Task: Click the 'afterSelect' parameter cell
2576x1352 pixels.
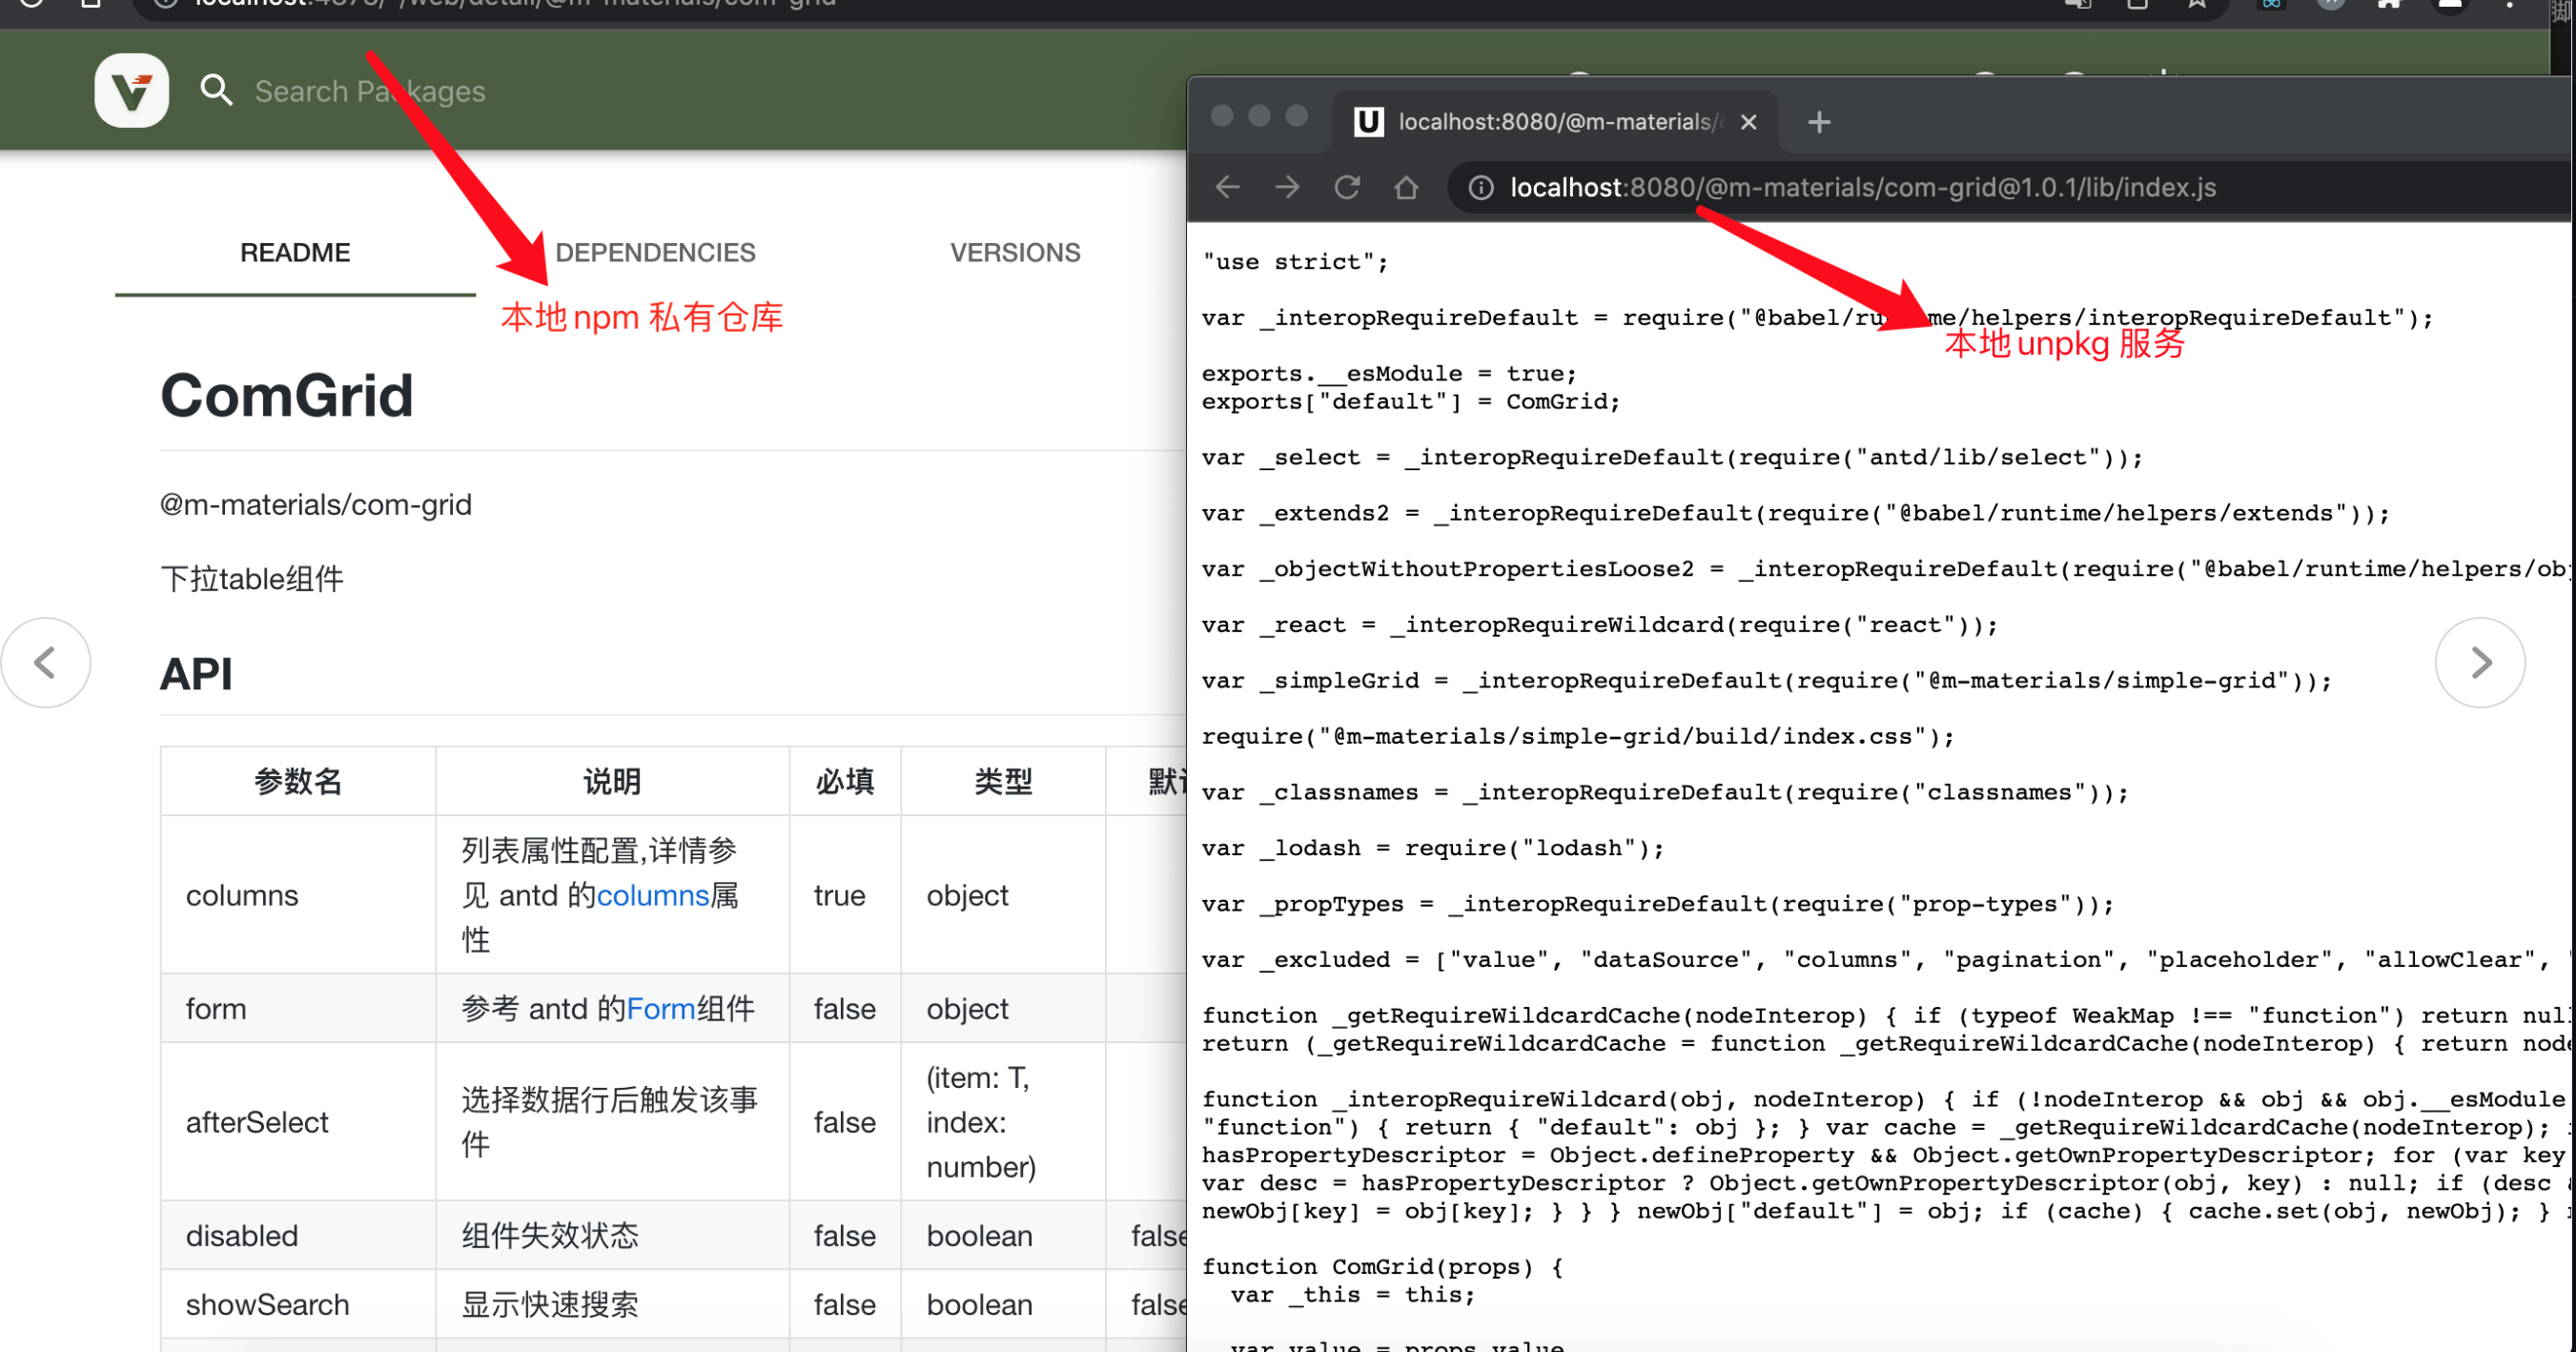Action: point(298,1122)
